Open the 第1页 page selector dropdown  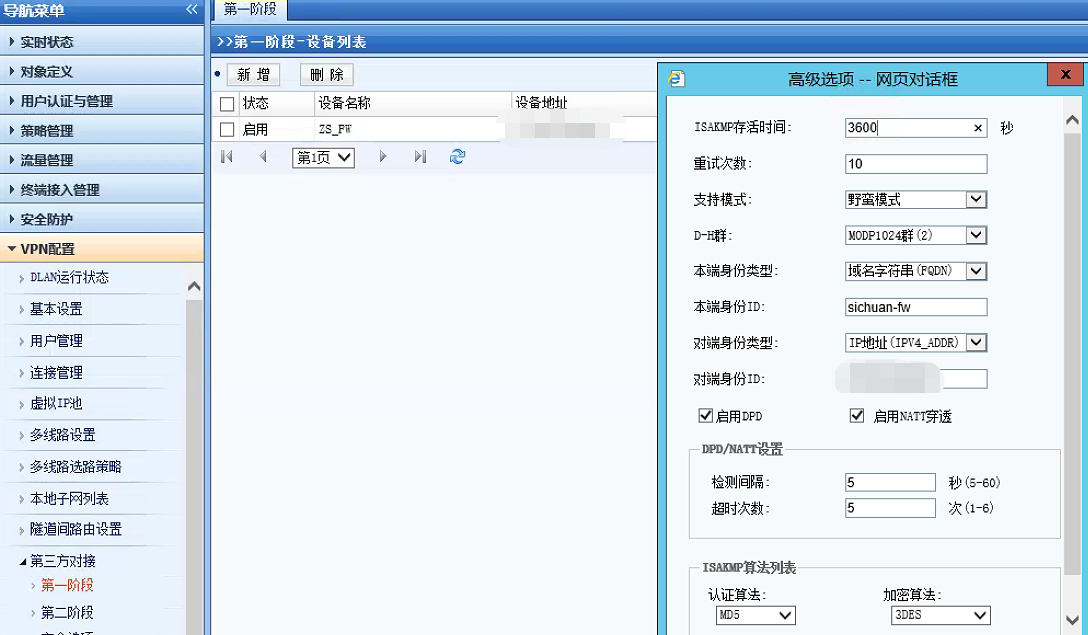pyautogui.click(x=323, y=158)
